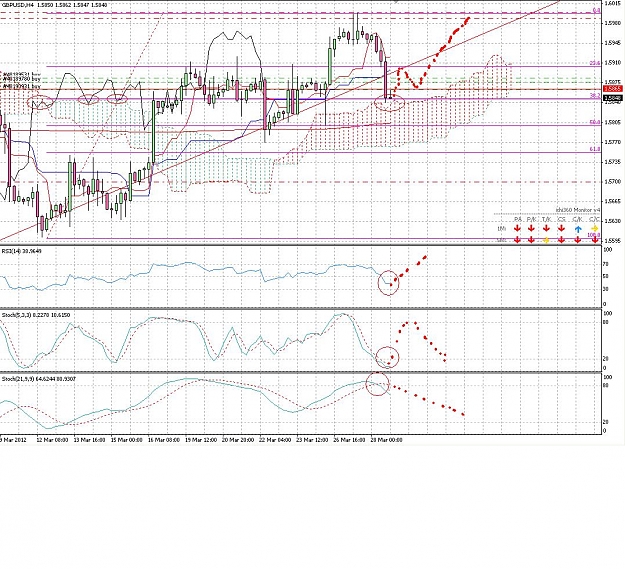Click the red current price tag on the price axis
The height and width of the screenshot is (569, 625).
pyautogui.click(x=611, y=88)
